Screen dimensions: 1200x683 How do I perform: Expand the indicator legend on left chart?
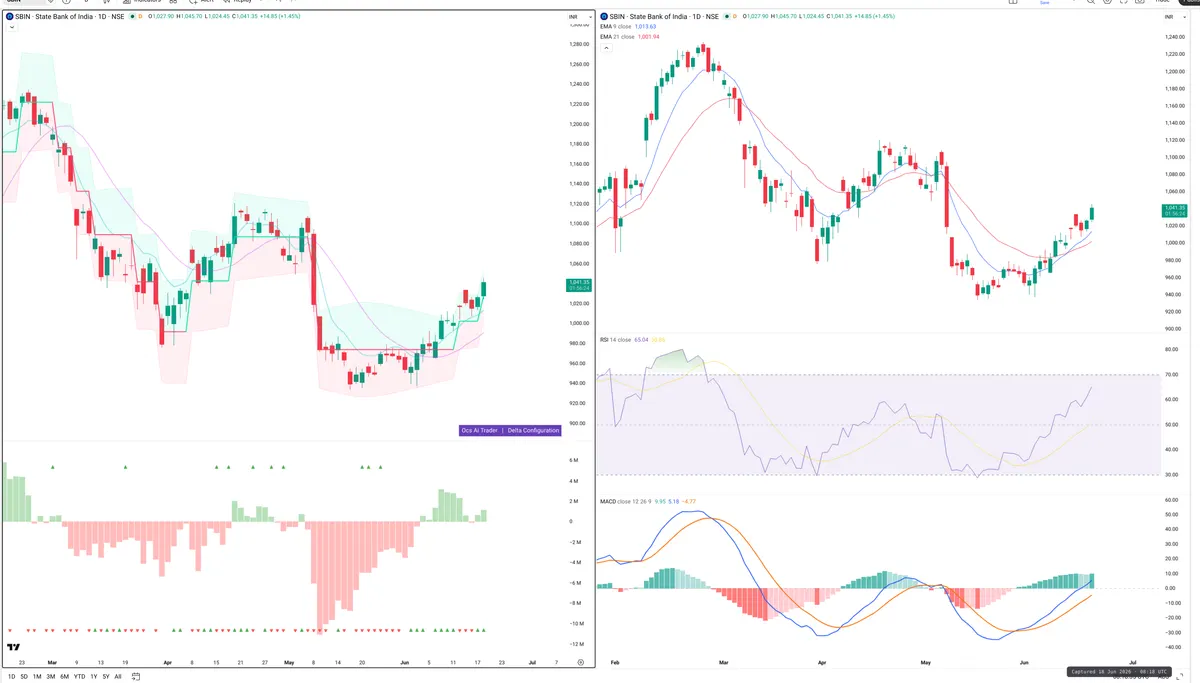(x=10, y=28)
